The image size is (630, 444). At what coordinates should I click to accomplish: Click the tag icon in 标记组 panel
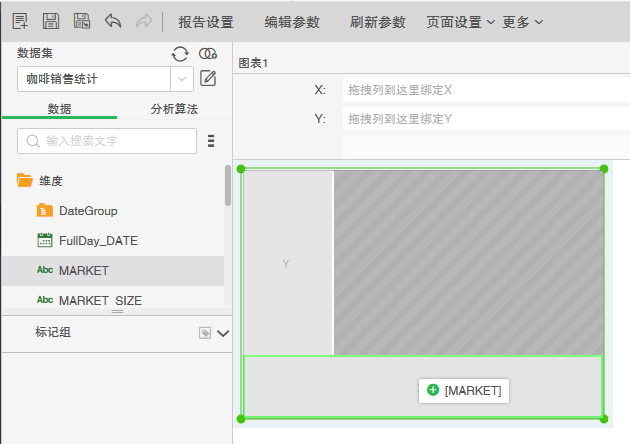point(205,333)
